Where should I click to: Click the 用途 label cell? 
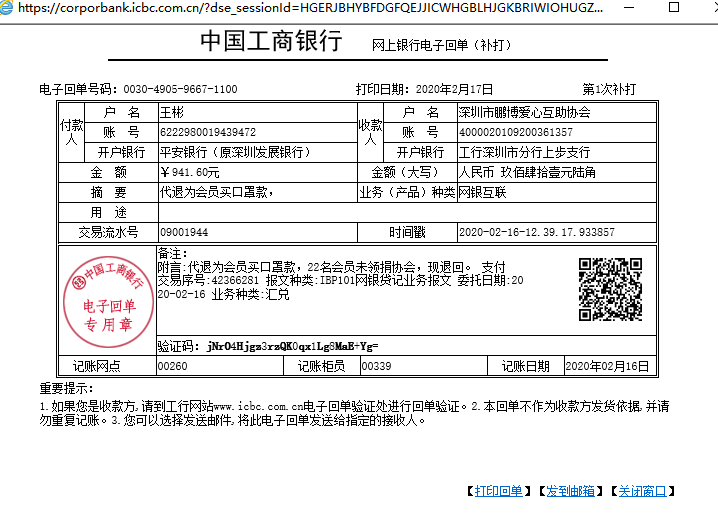[x=108, y=213]
